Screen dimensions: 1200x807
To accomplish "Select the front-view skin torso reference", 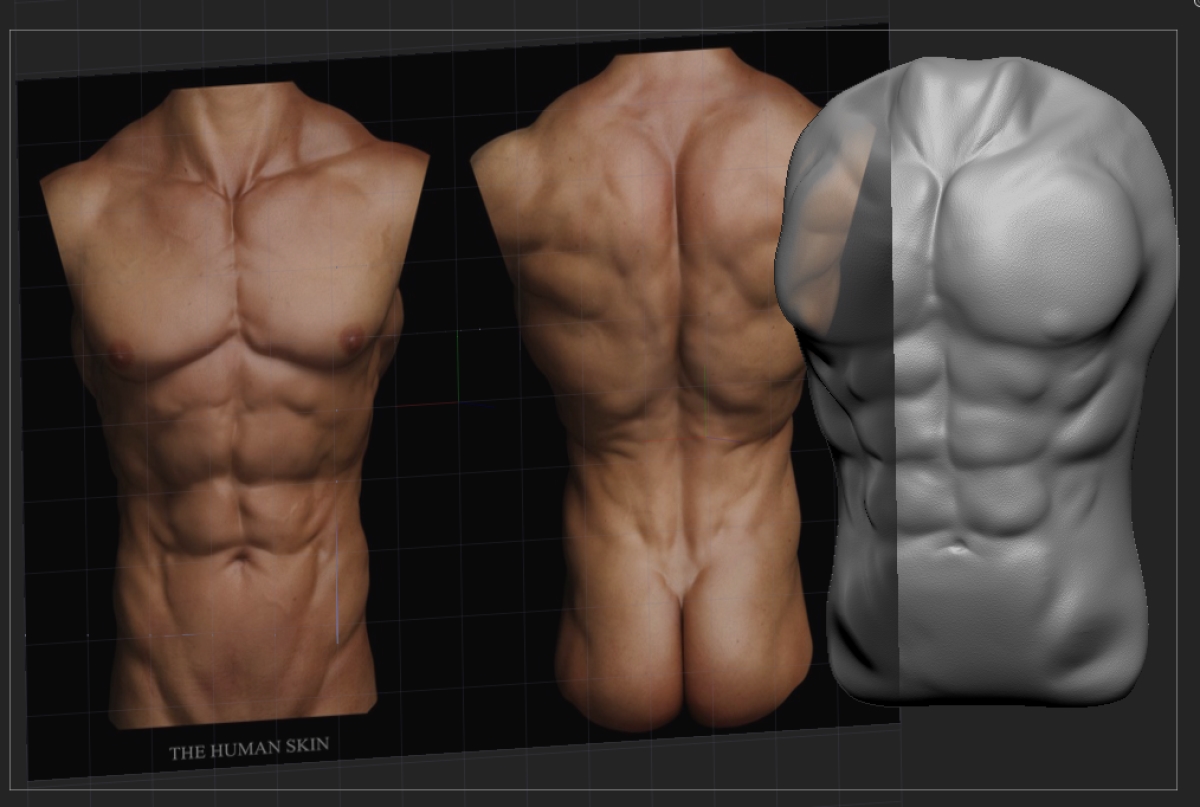I will 236,405.
